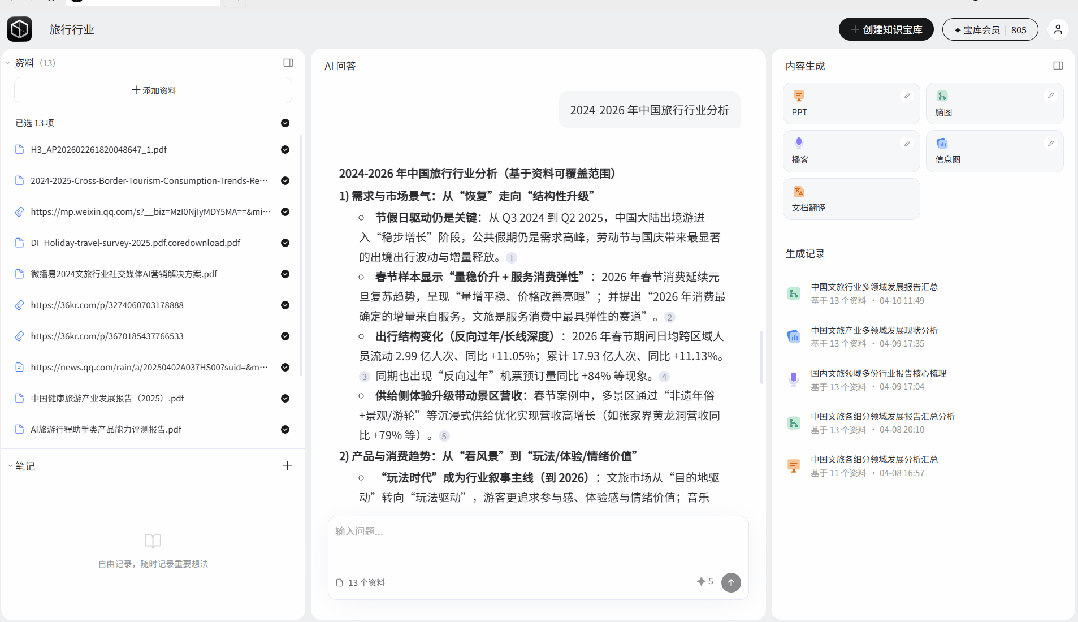The width and height of the screenshot is (1078, 622).
Task: Uncheck the 中国健康旅游产业发展报告 source
Action: pos(285,399)
